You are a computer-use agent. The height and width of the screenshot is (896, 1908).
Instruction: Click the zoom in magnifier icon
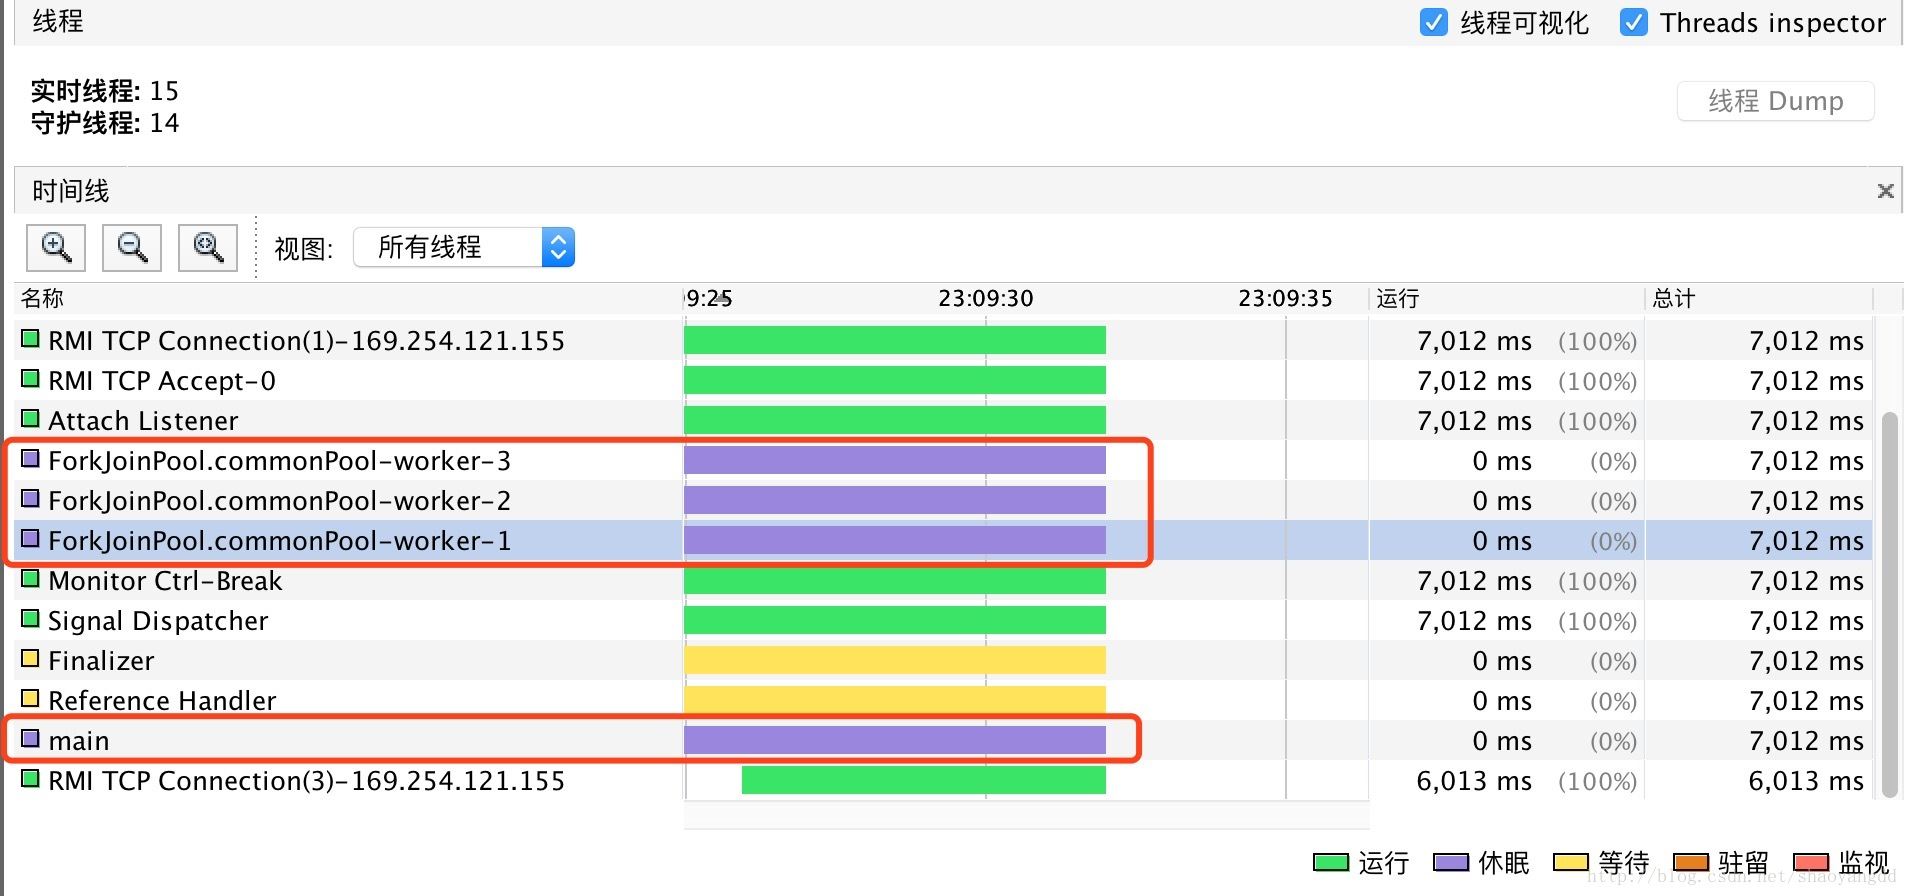(56, 247)
